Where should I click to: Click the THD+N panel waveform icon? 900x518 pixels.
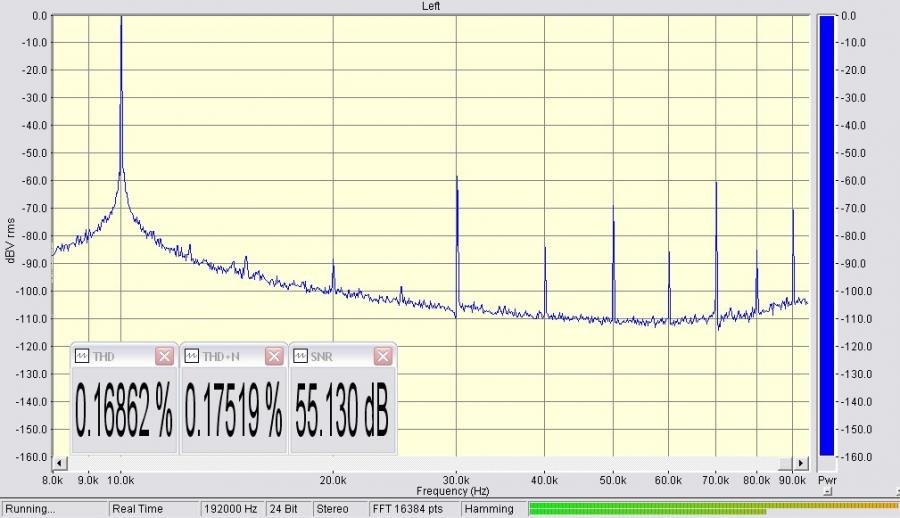[x=192, y=357]
